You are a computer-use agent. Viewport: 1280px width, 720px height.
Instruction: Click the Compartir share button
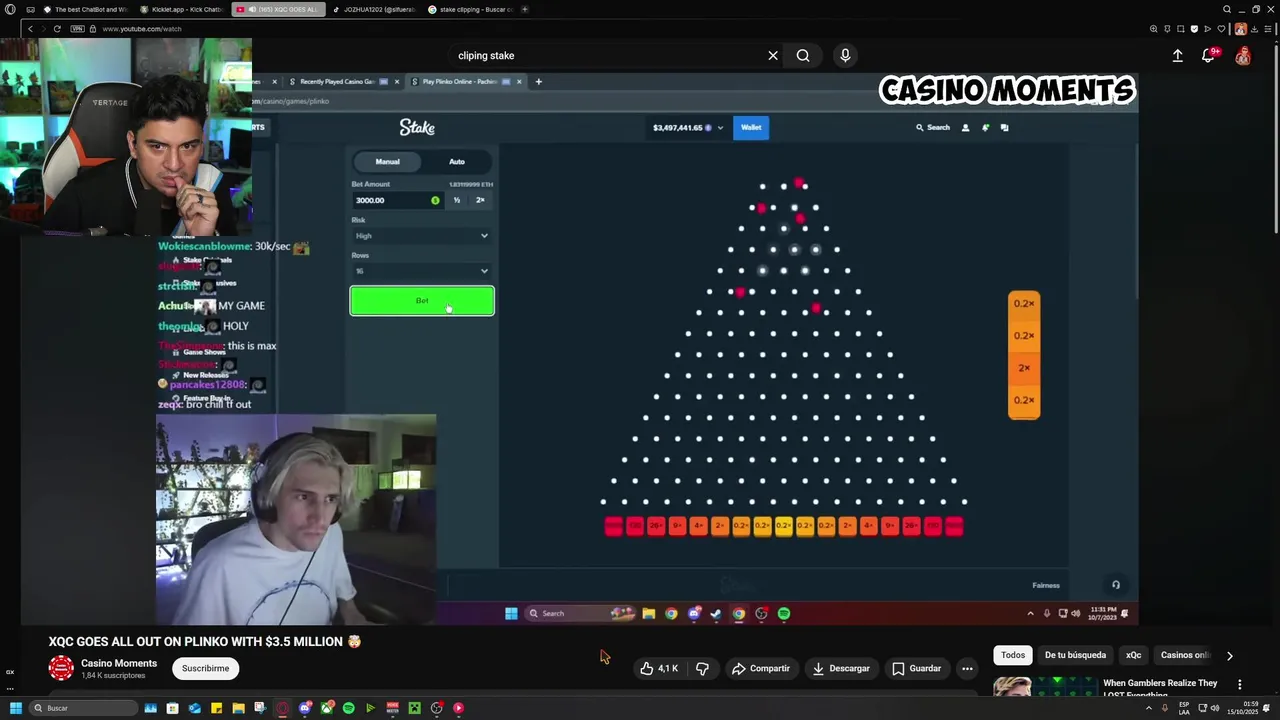[760, 668]
